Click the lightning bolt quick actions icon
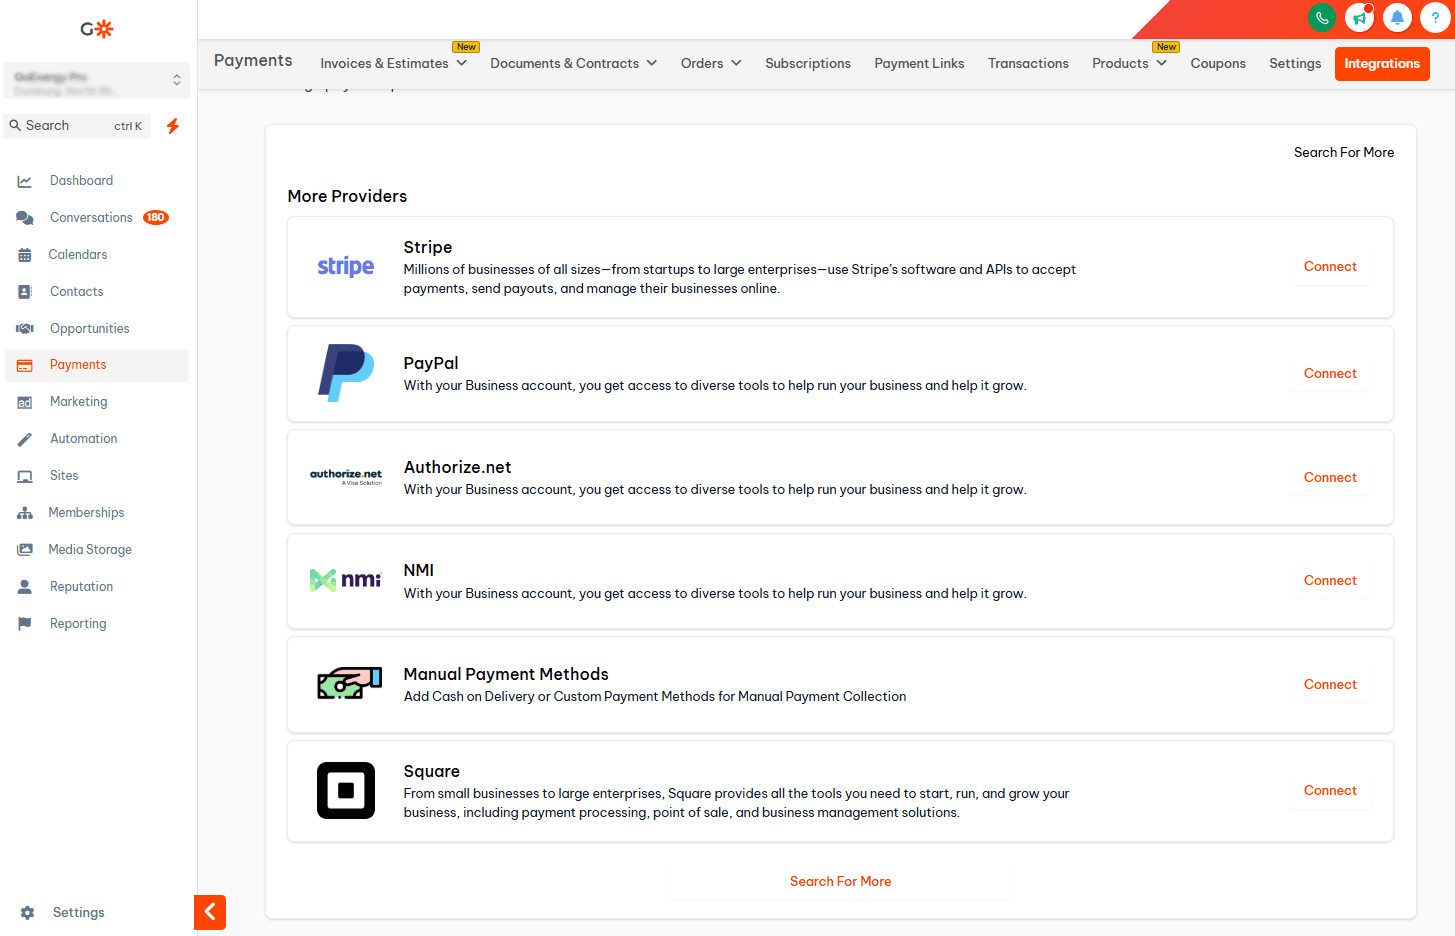 [173, 126]
